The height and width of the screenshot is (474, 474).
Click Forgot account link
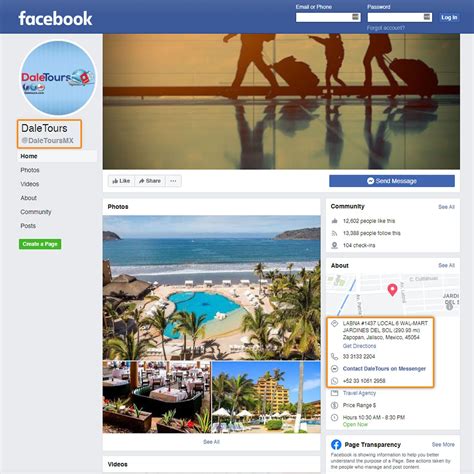pos(386,28)
